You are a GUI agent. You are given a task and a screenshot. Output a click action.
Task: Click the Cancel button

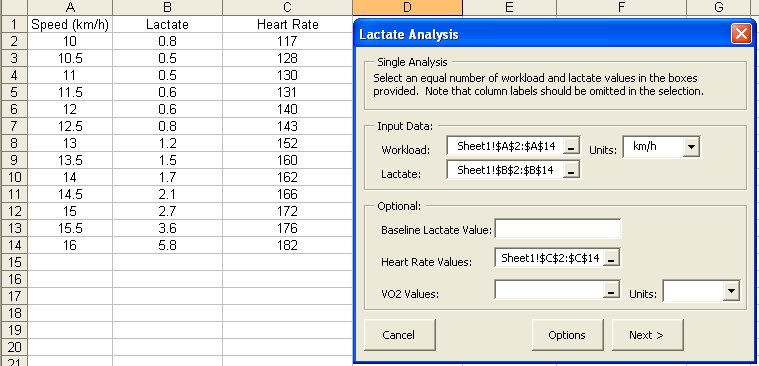(x=399, y=335)
